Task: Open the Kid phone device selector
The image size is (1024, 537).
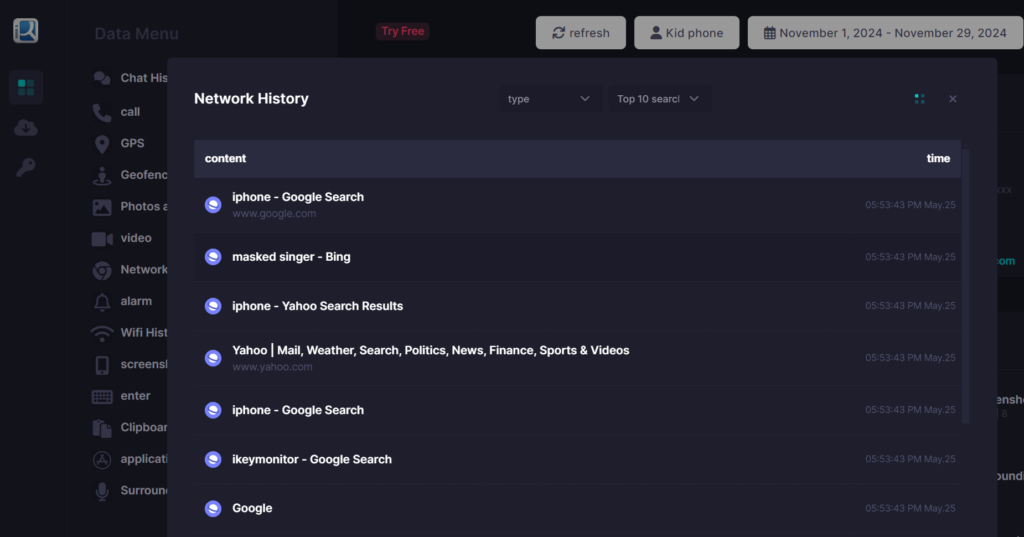Action: 686,33
